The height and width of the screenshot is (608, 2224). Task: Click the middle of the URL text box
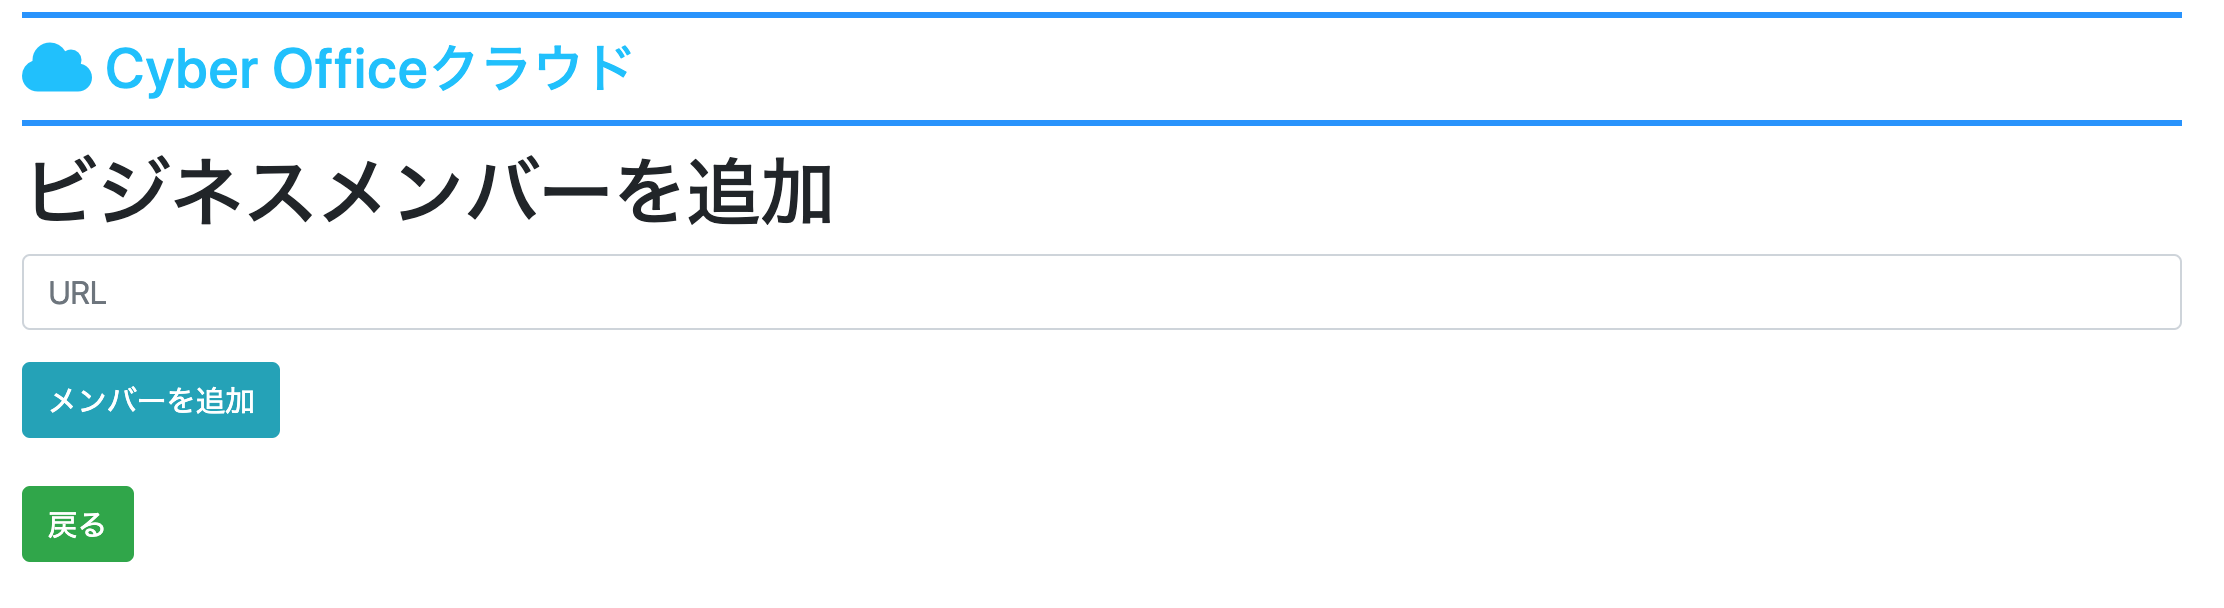[1101, 292]
